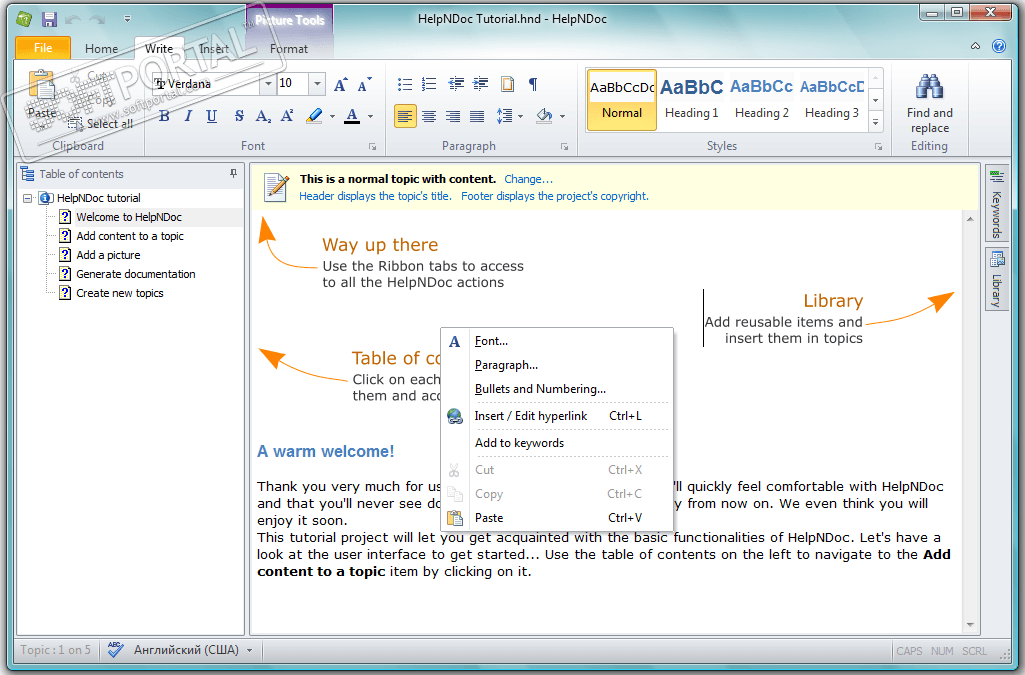
Task: Open Font dialog launcher
Action: click(373, 147)
